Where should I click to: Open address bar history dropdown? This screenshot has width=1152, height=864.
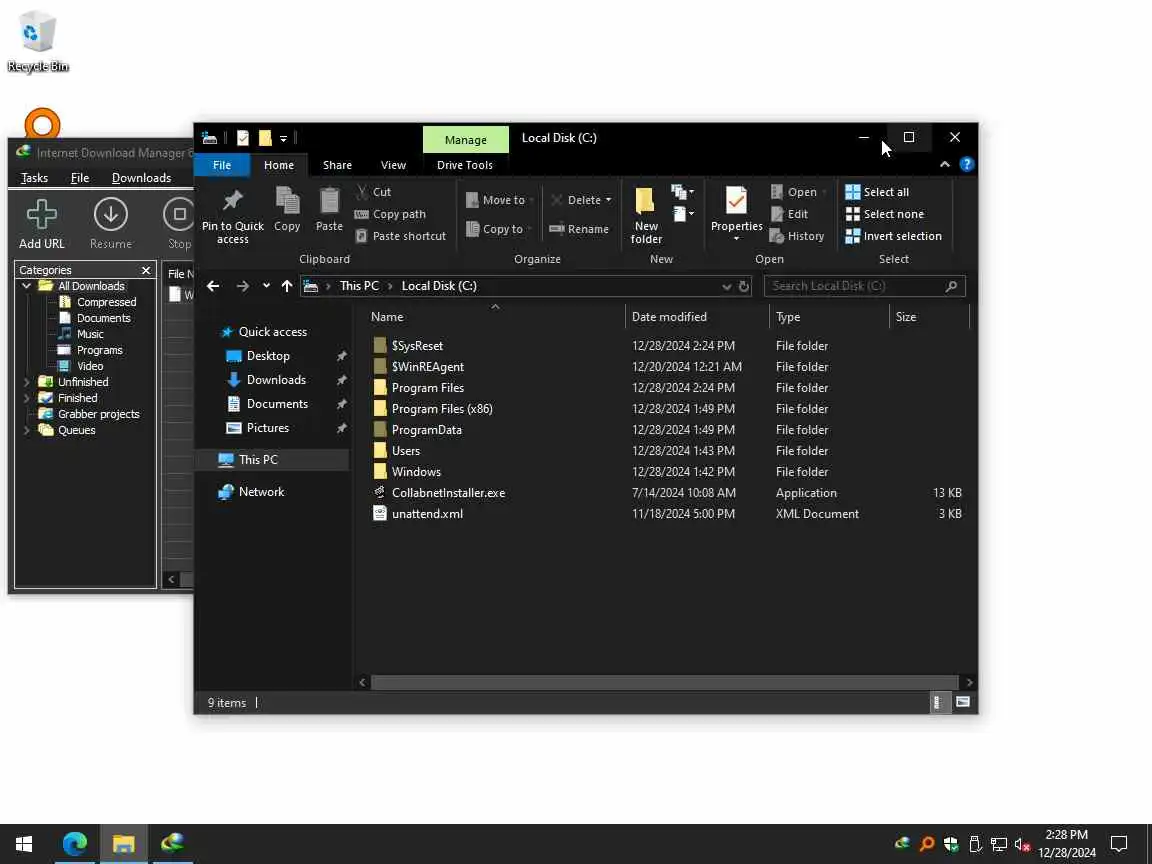[727, 286]
